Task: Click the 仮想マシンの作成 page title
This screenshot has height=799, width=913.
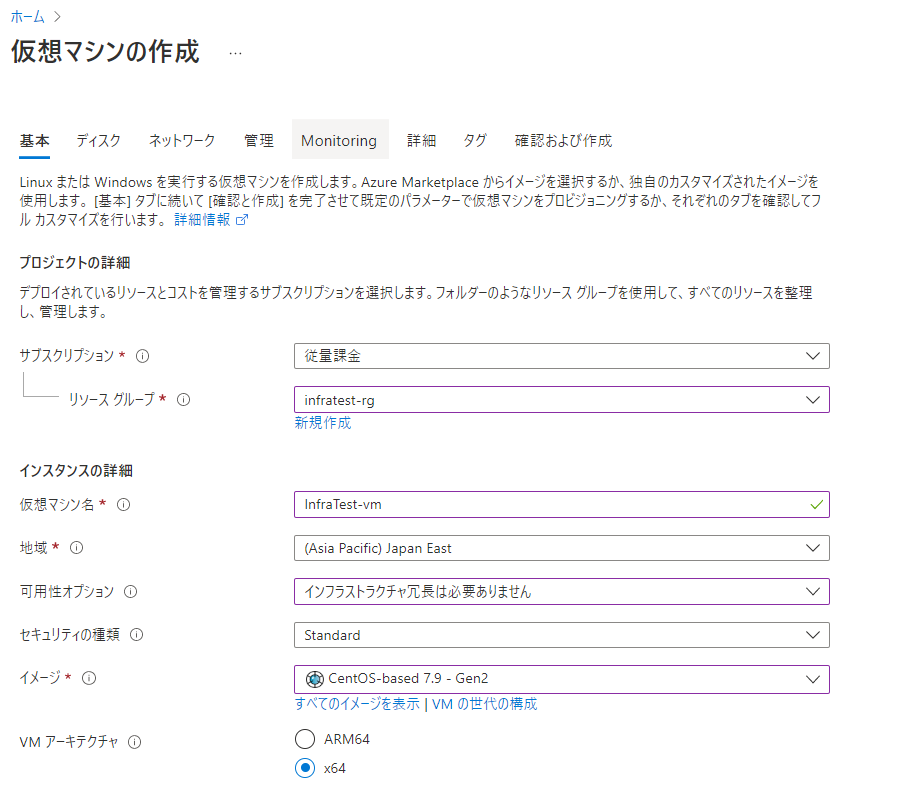Action: pos(105,51)
